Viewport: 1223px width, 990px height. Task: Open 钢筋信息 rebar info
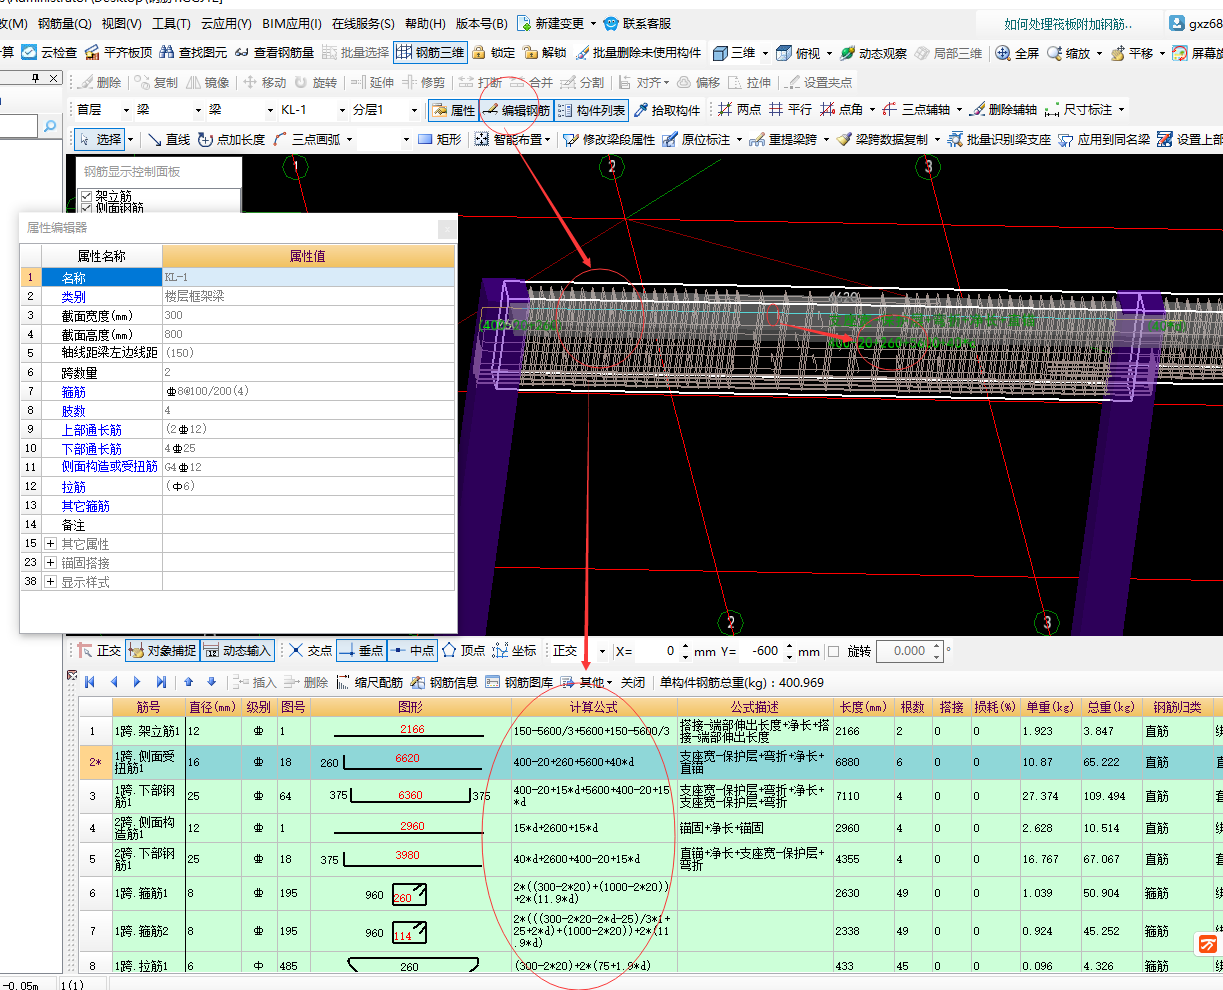pyautogui.click(x=444, y=682)
